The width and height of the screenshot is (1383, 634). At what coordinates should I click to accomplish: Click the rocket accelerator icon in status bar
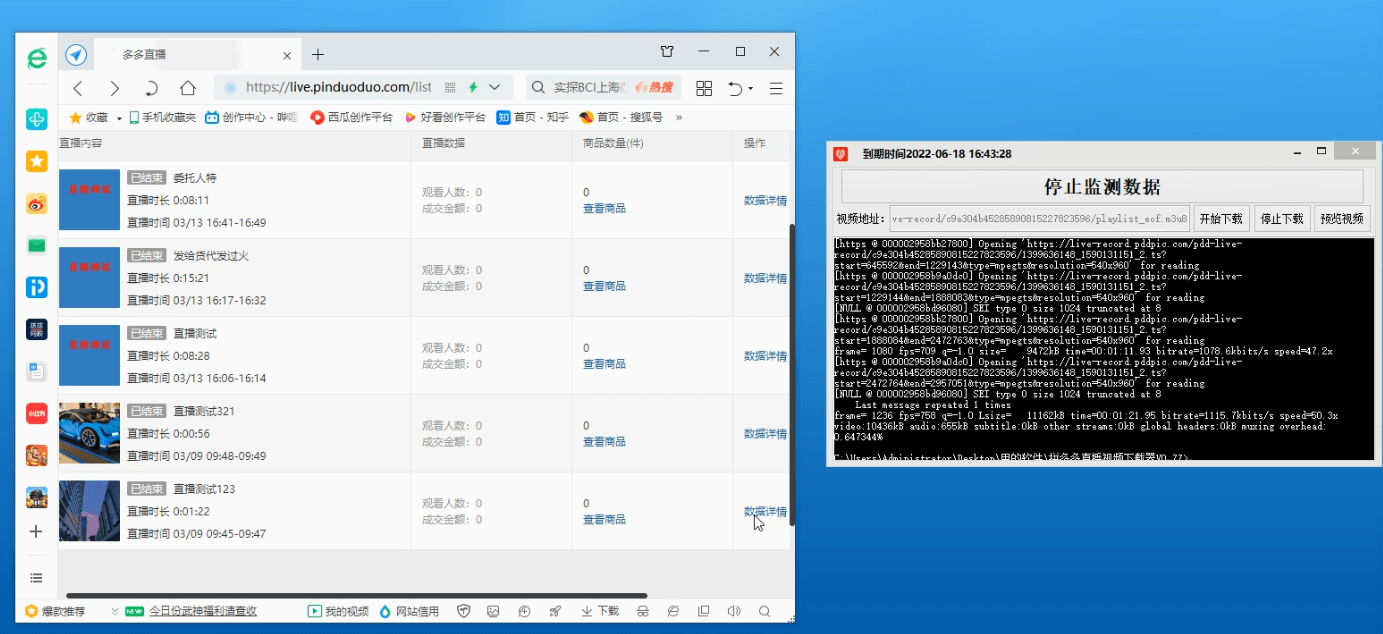555,611
